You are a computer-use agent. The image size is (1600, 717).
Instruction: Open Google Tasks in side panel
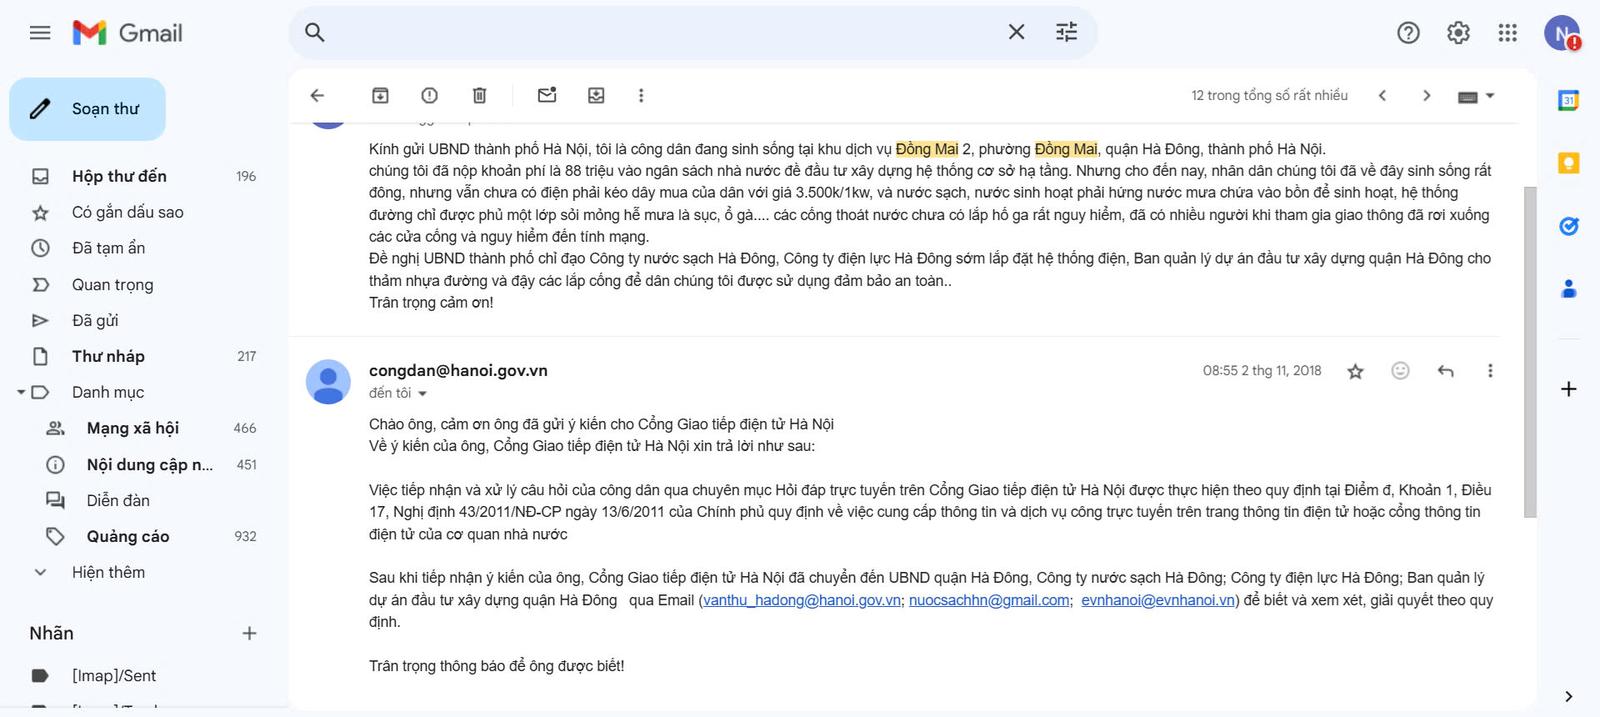pos(1568,226)
